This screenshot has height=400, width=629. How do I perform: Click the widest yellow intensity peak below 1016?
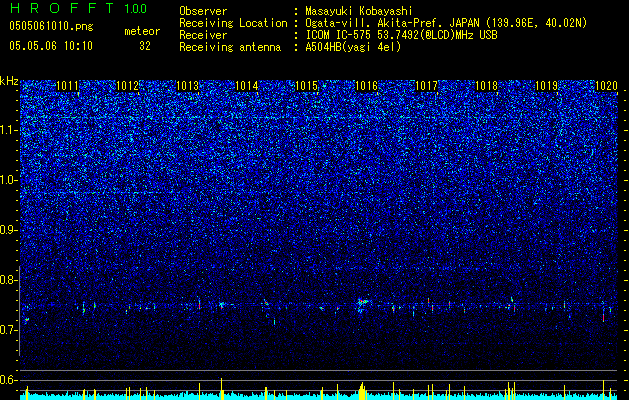362,391
